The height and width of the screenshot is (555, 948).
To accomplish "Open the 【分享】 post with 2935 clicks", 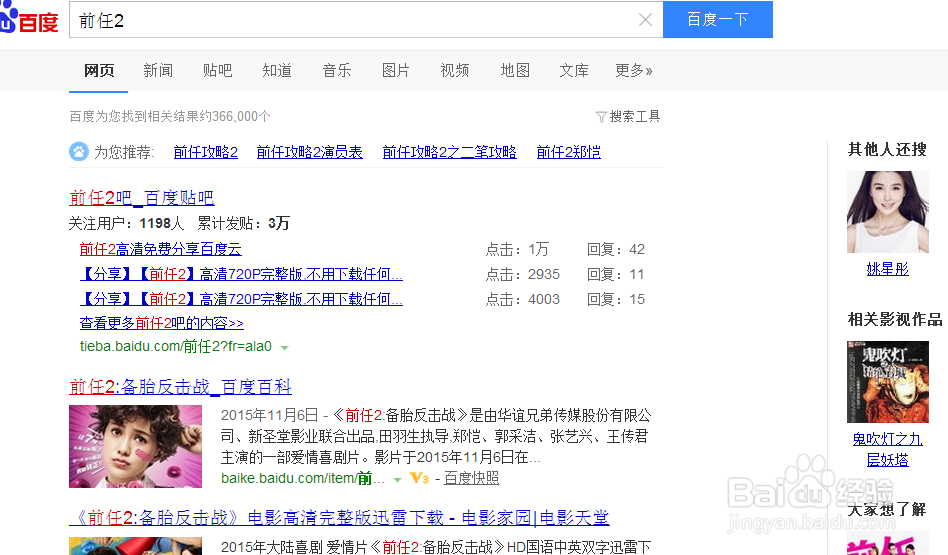I will coord(241,274).
